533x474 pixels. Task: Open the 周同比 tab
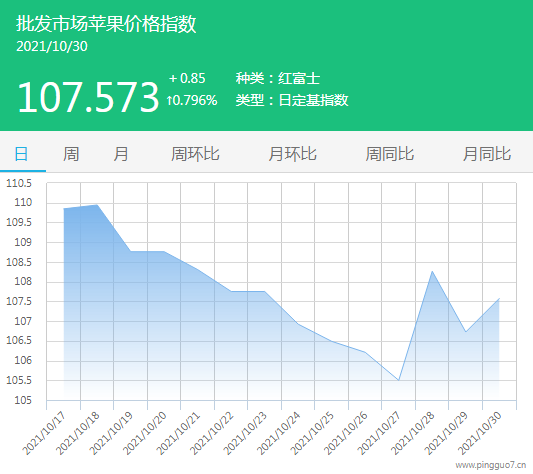point(390,154)
